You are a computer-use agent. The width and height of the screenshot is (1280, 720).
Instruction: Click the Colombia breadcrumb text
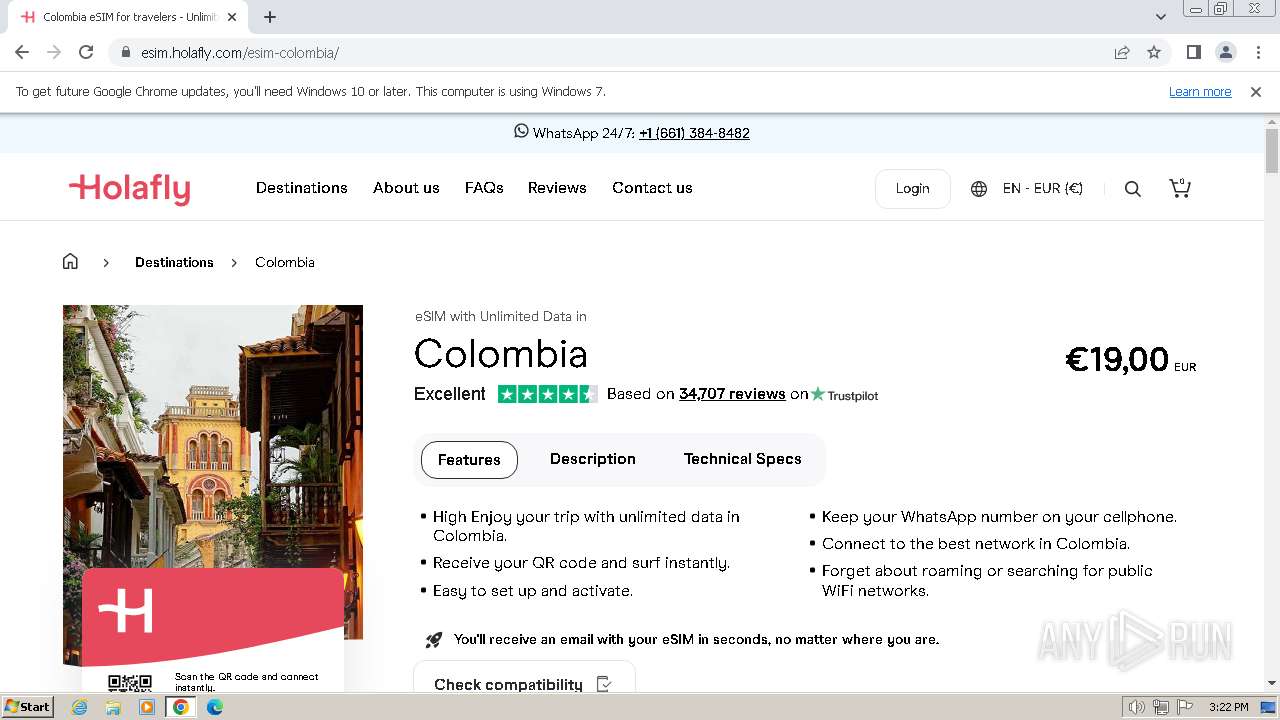click(x=285, y=262)
